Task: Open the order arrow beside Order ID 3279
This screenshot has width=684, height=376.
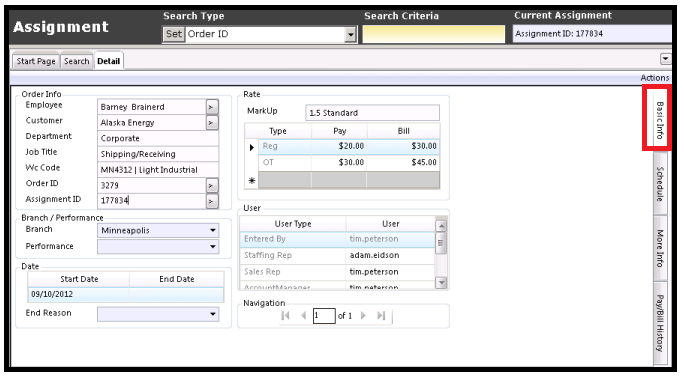Action: (x=212, y=186)
